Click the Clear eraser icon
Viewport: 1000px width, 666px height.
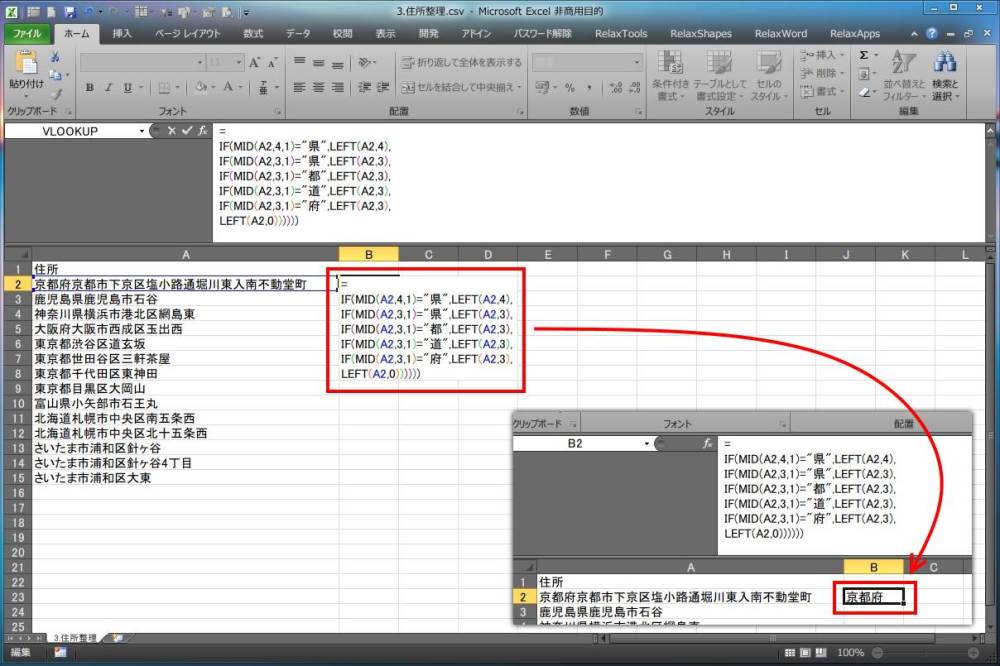pyautogui.click(x=864, y=92)
